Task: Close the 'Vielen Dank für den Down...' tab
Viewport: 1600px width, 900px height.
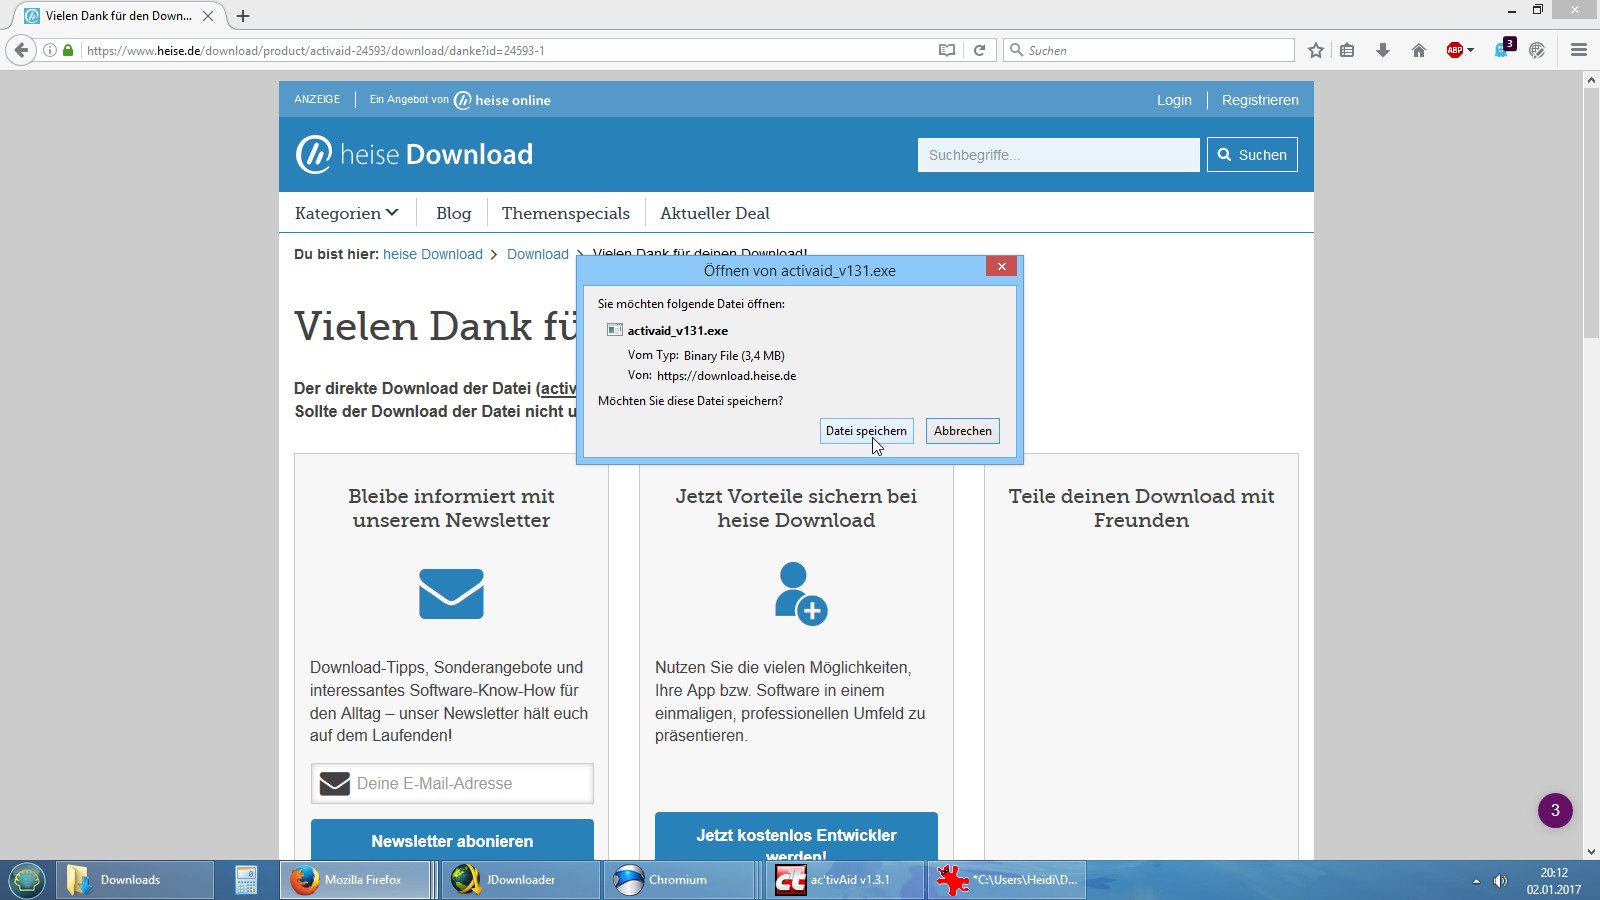Action: click(208, 16)
